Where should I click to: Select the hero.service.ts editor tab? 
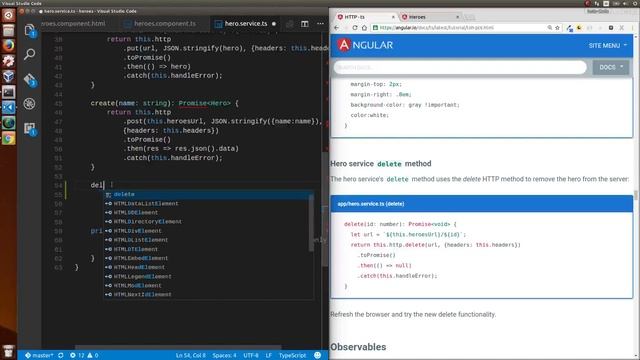pos(246,24)
